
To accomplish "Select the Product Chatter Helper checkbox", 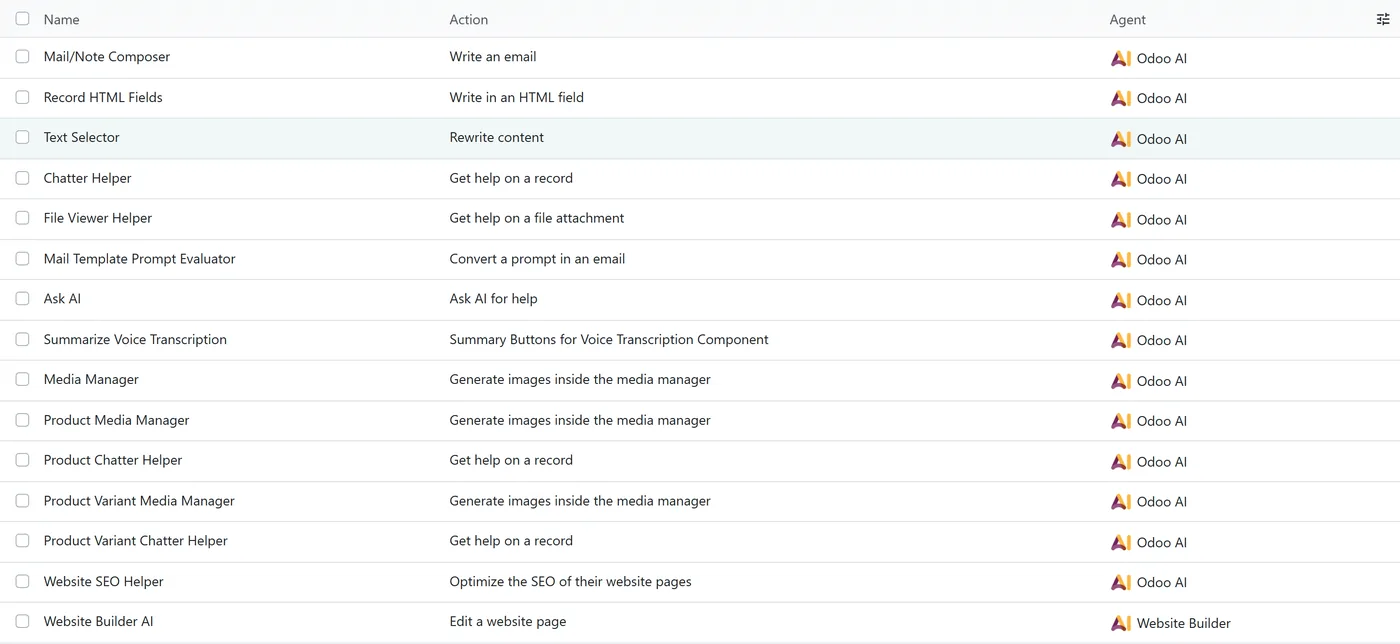I will tap(22, 460).
